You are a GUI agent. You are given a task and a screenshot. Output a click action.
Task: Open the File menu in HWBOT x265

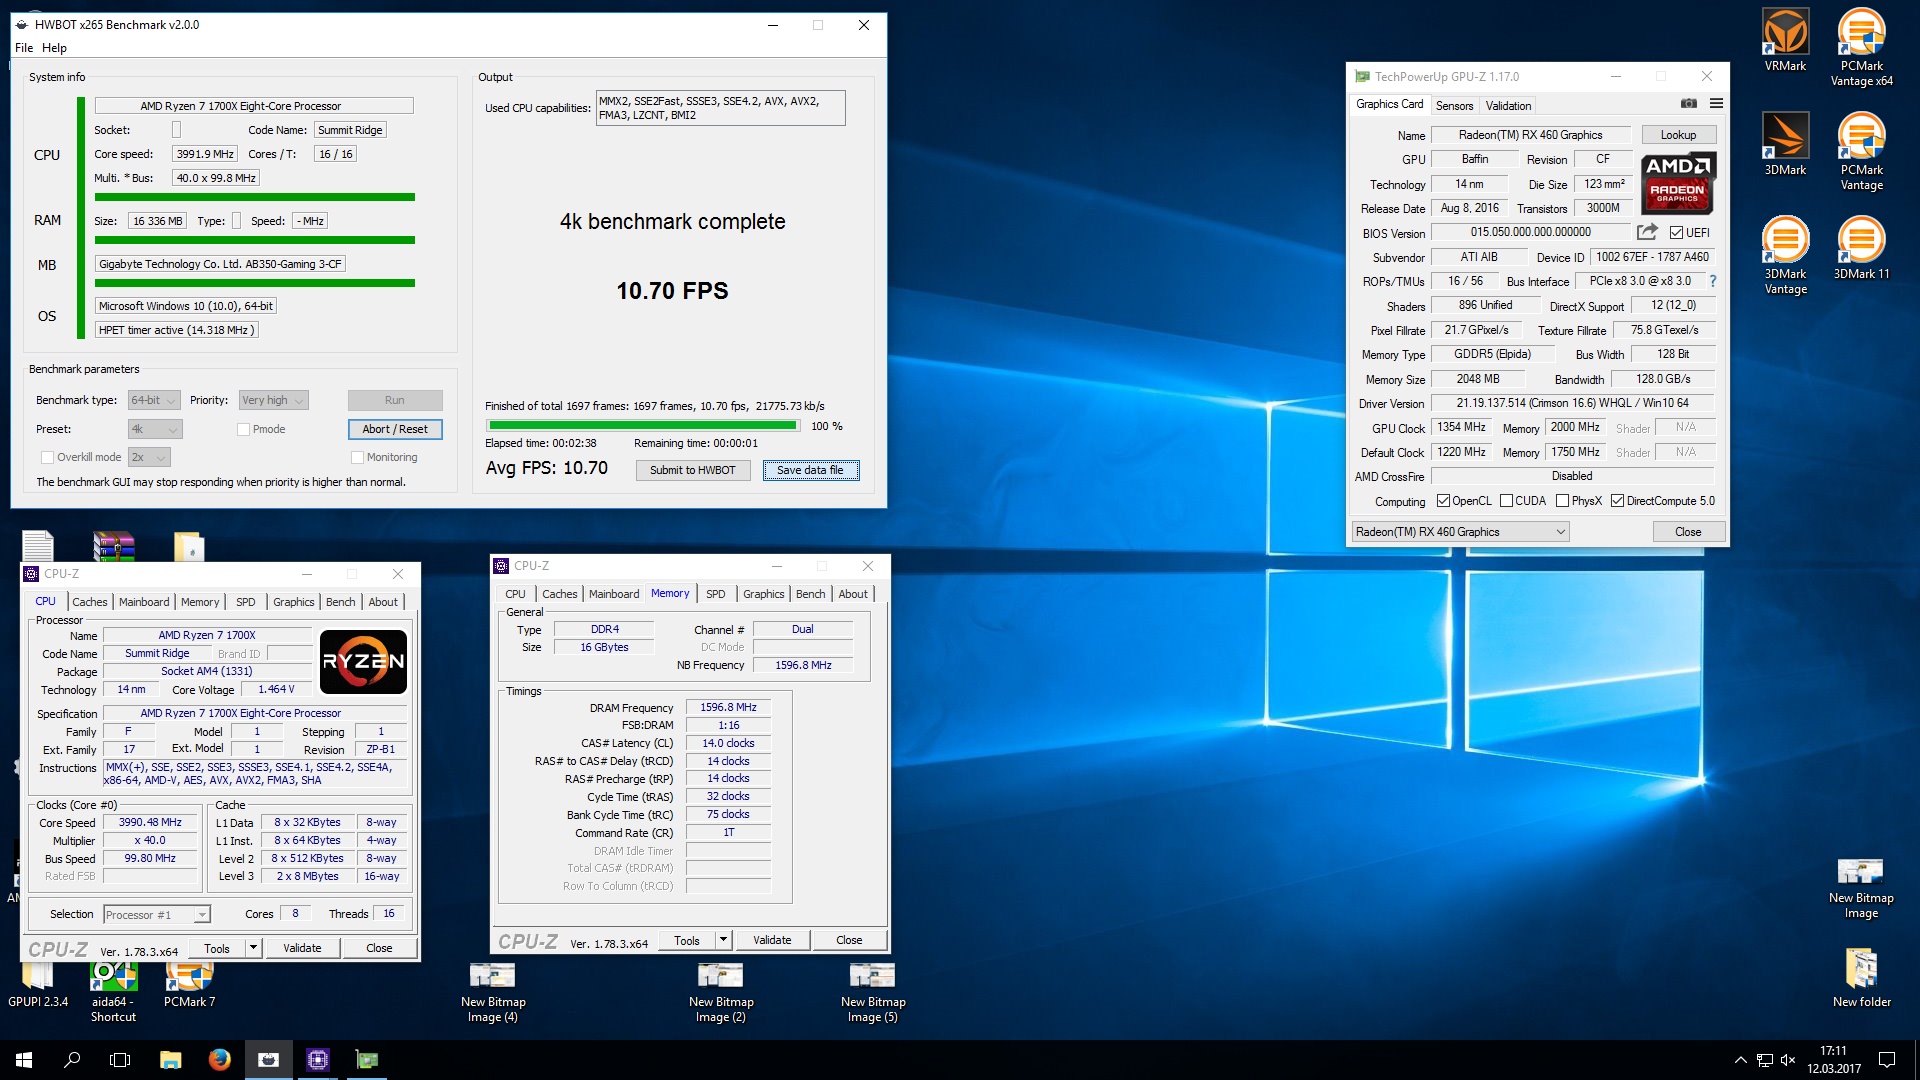point(24,47)
